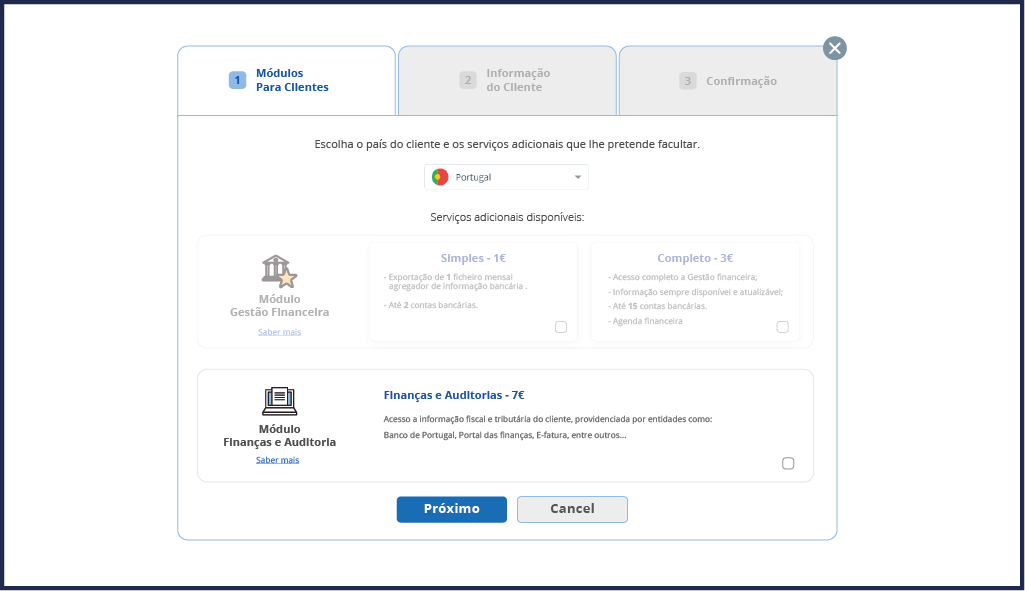Open Saber mais under Gestão Financeira
The width and height of the screenshot is (1025, 591).
click(279, 332)
